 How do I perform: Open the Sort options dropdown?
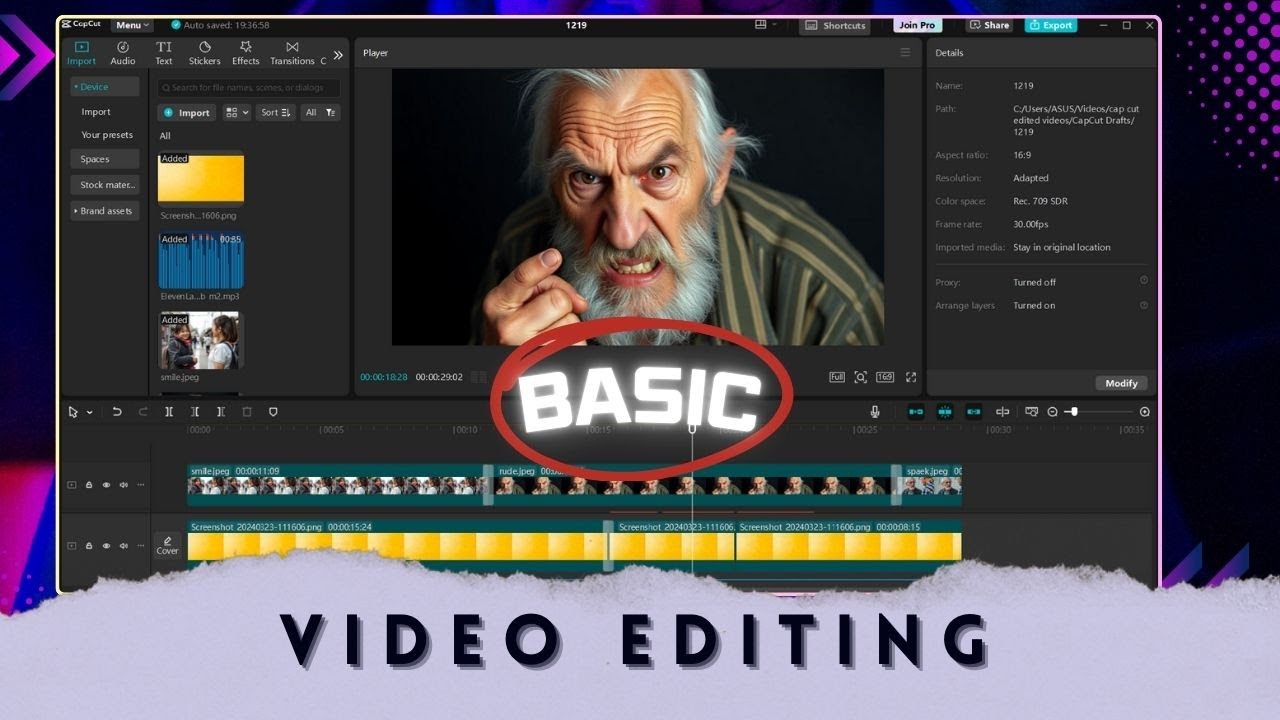[x=275, y=113]
